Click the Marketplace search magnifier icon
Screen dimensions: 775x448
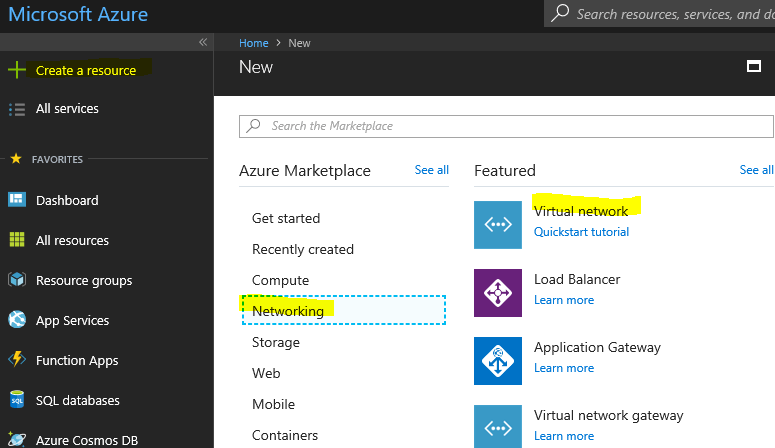(254, 126)
